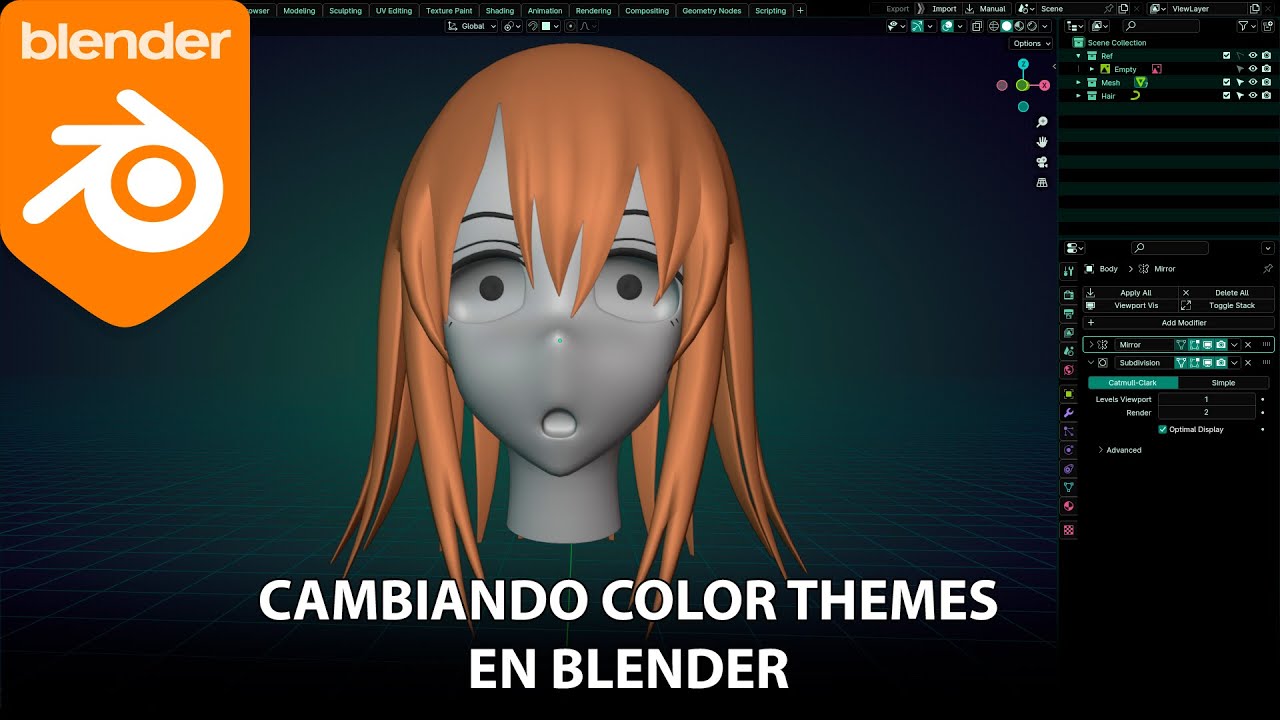Click the Apply All button
The width and height of the screenshot is (1280, 720).
click(1130, 293)
